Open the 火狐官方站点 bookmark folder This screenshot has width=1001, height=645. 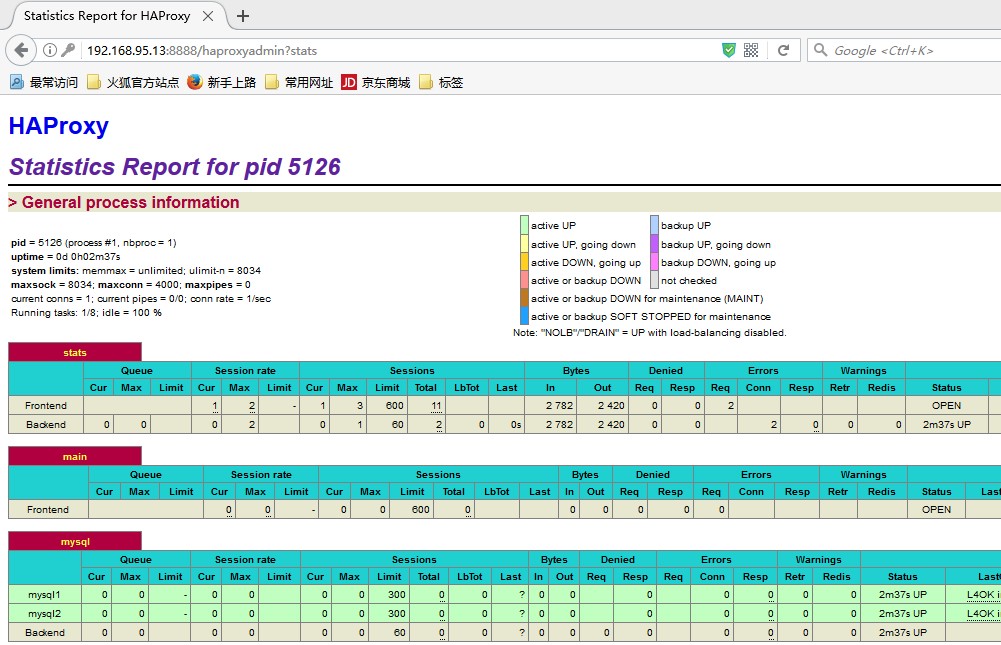click(133, 82)
